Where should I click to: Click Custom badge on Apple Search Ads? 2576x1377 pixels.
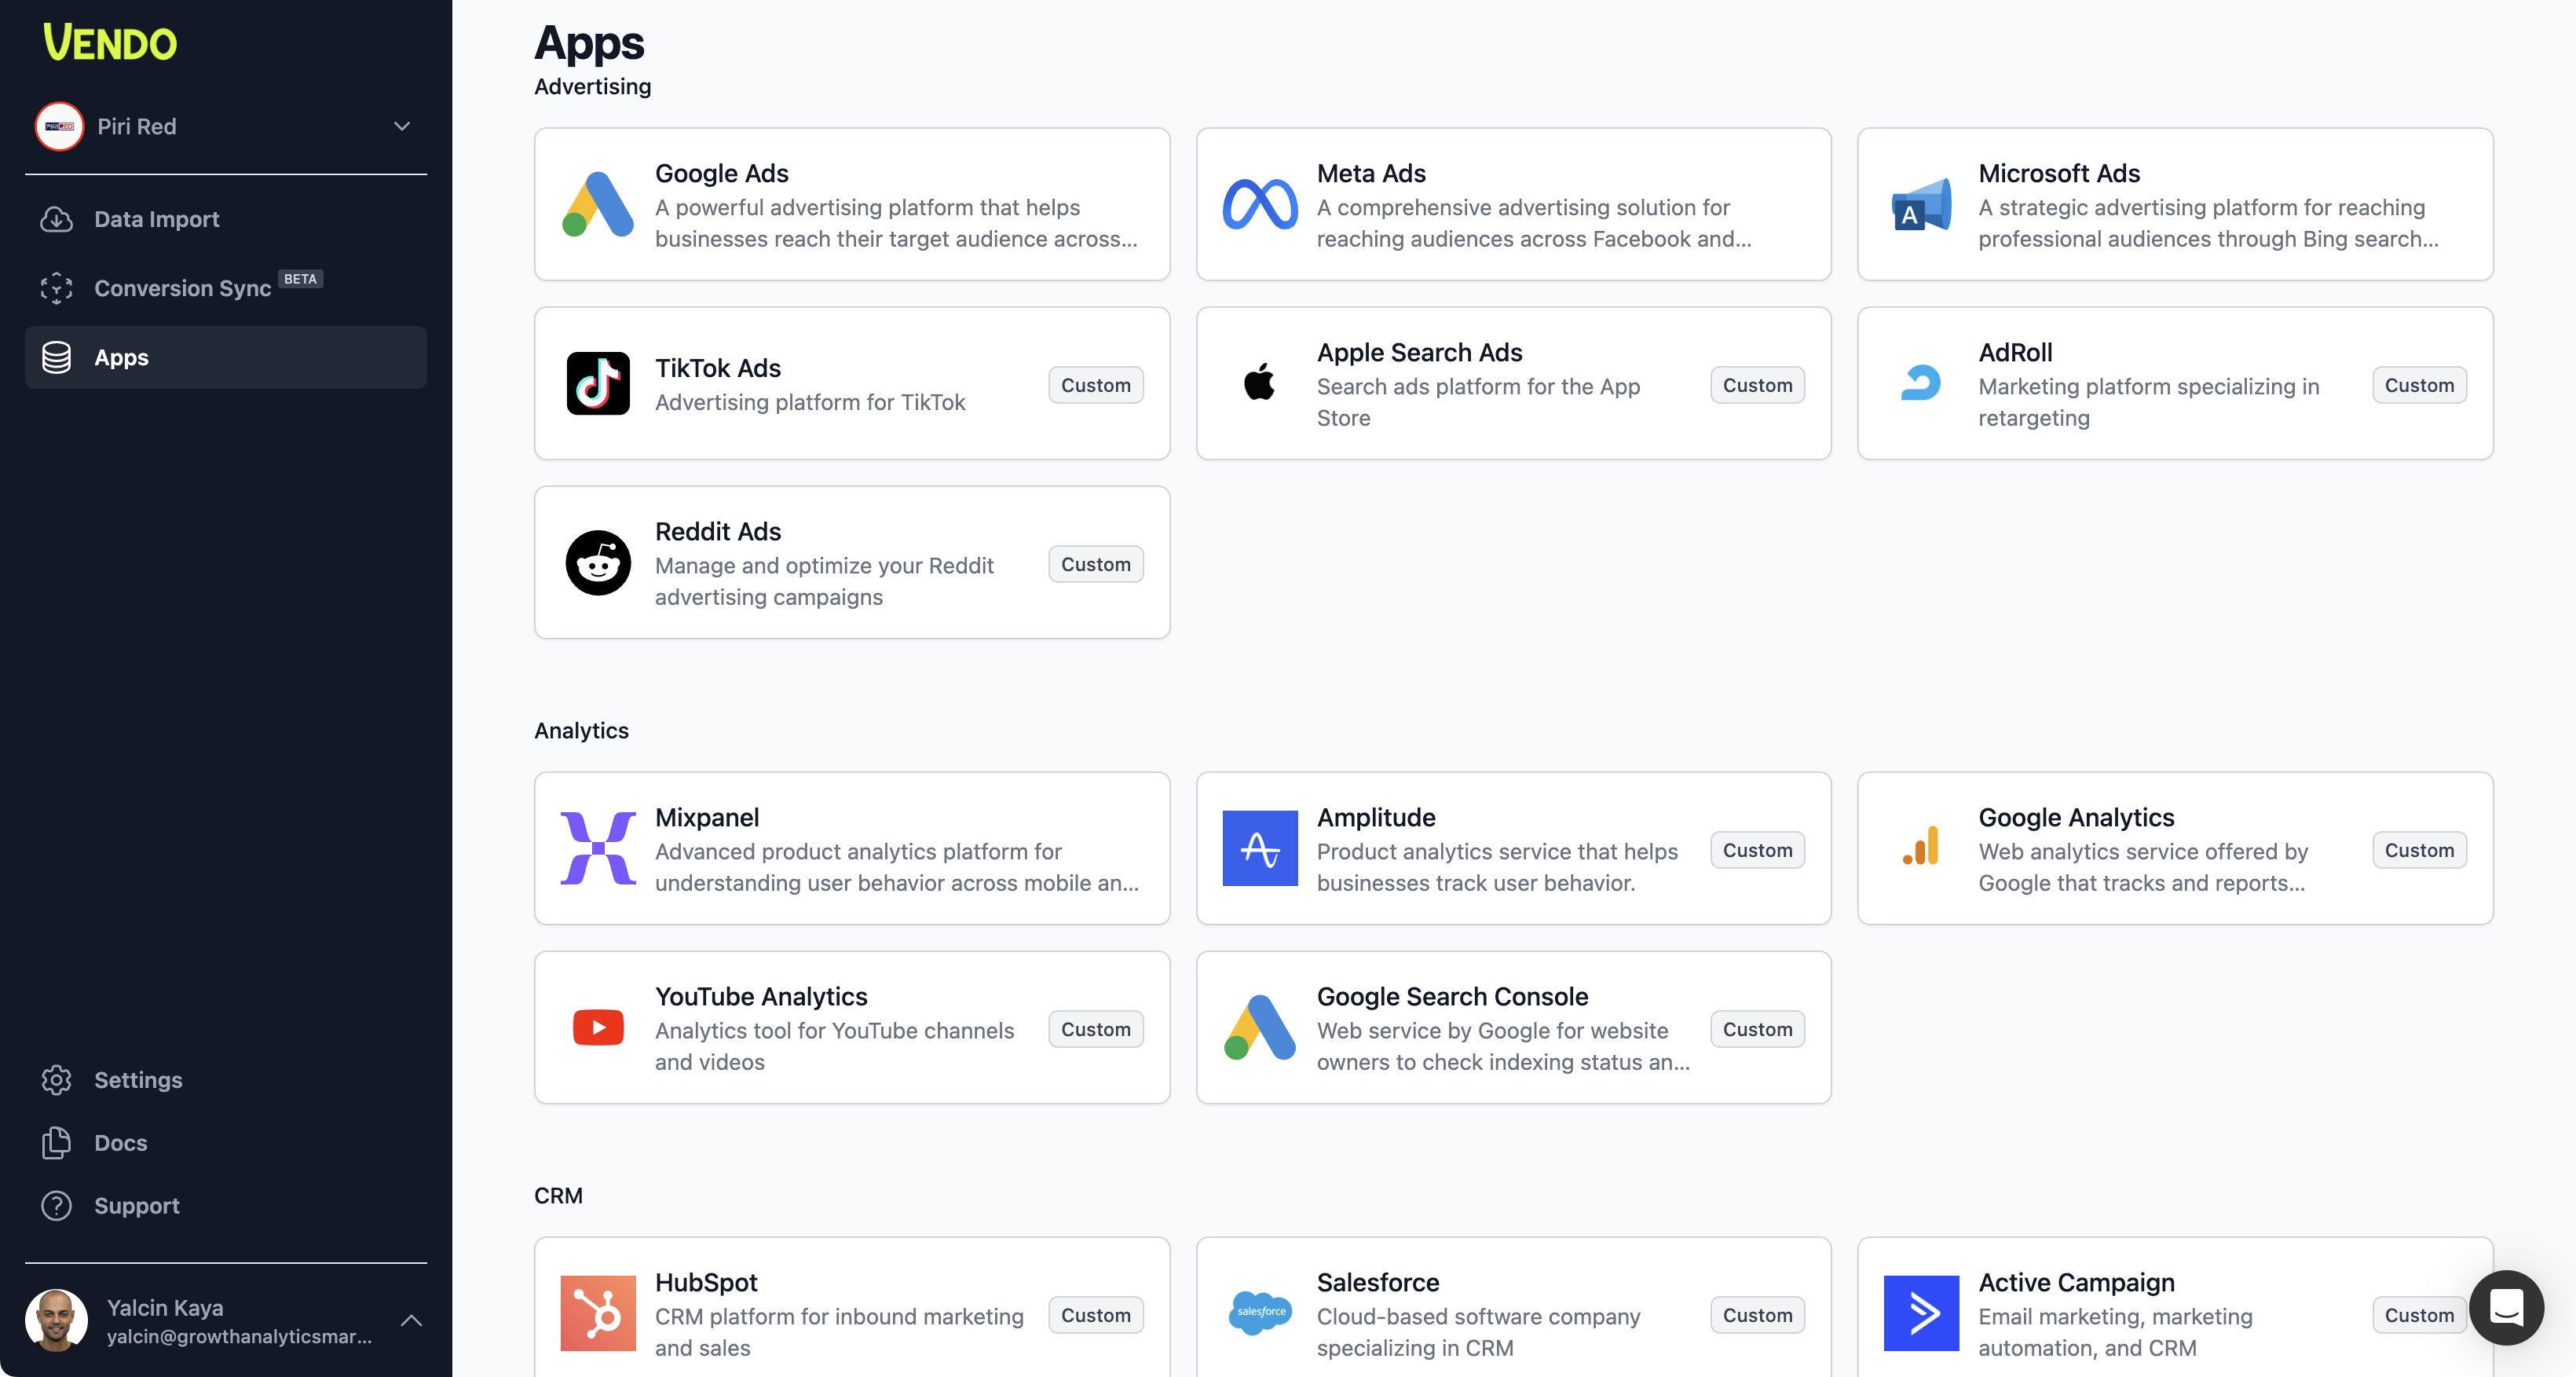tap(1756, 385)
